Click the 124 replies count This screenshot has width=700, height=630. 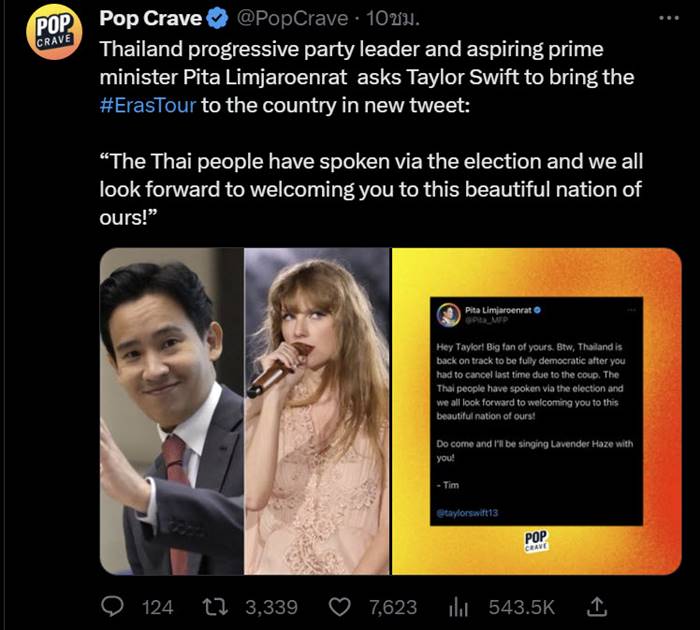[158, 606]
